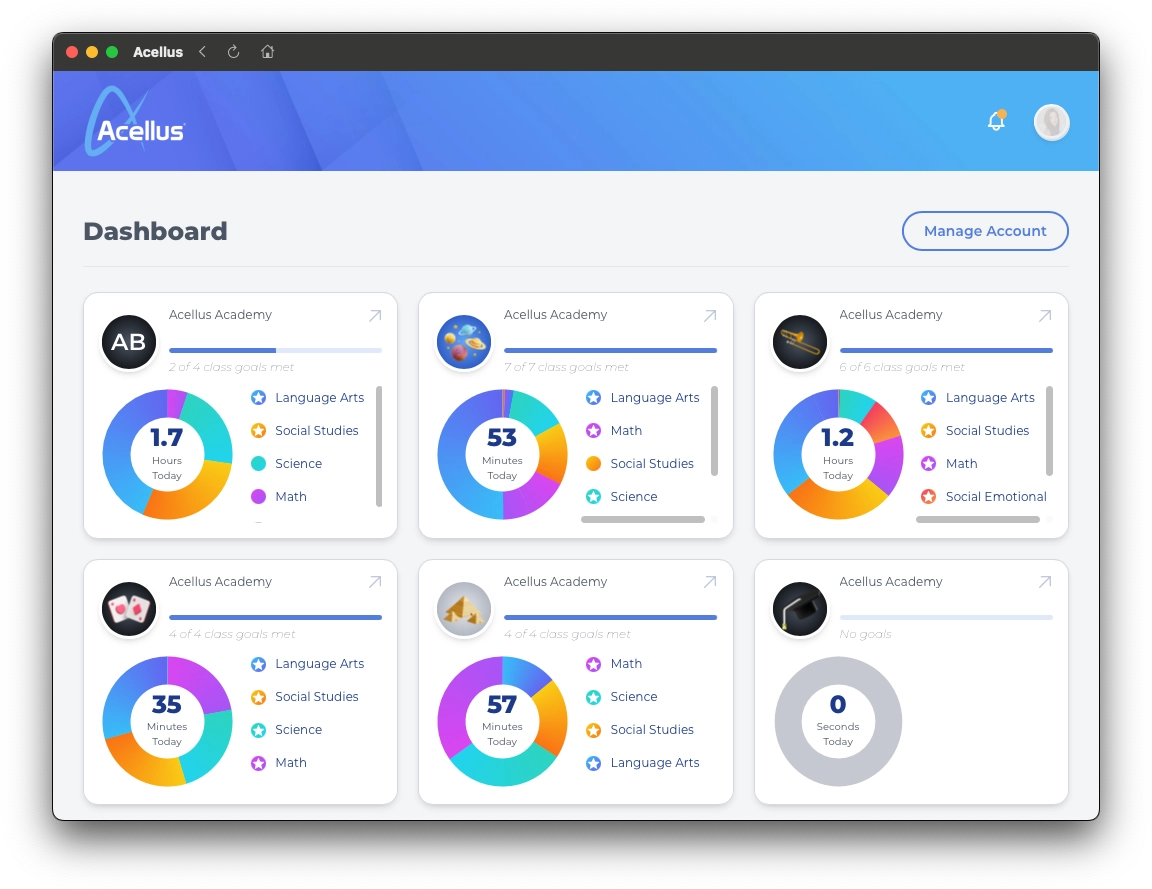Click the graduation cap avatar picture
Image resolution: width=1152 pixels, height=889 pixels.
coord(799,609)
